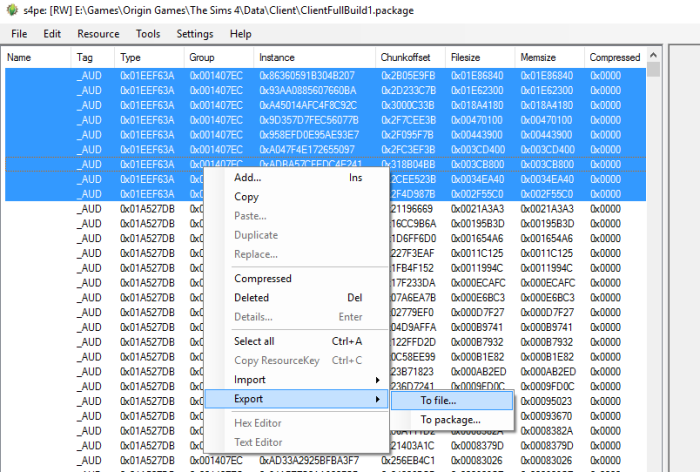Viewport: 700px width, 472px height.
Task: Click the s4pe application icon in title bar
Action: click(12, 10)
